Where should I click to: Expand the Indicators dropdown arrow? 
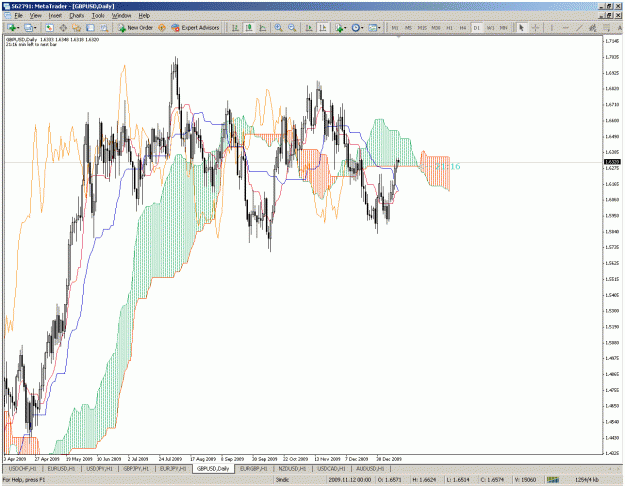coord(345,28)
